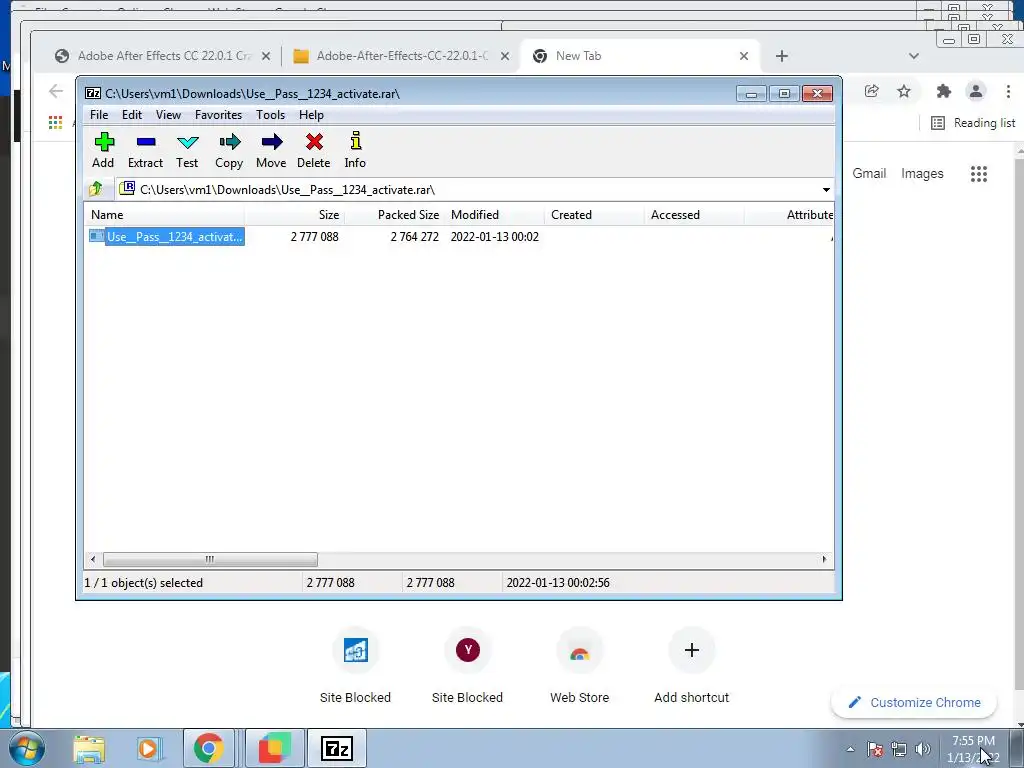1024x768 pixels.
Task: Click the volume speaker tray icon
Action: coord(923,749)
